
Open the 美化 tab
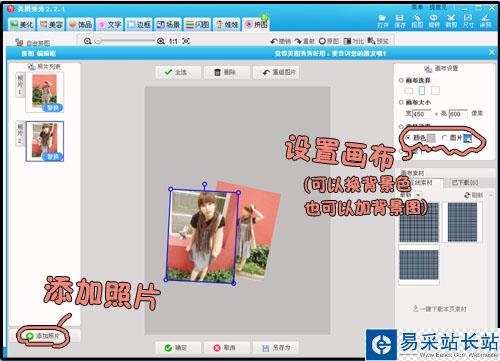[x=22, y=24]
